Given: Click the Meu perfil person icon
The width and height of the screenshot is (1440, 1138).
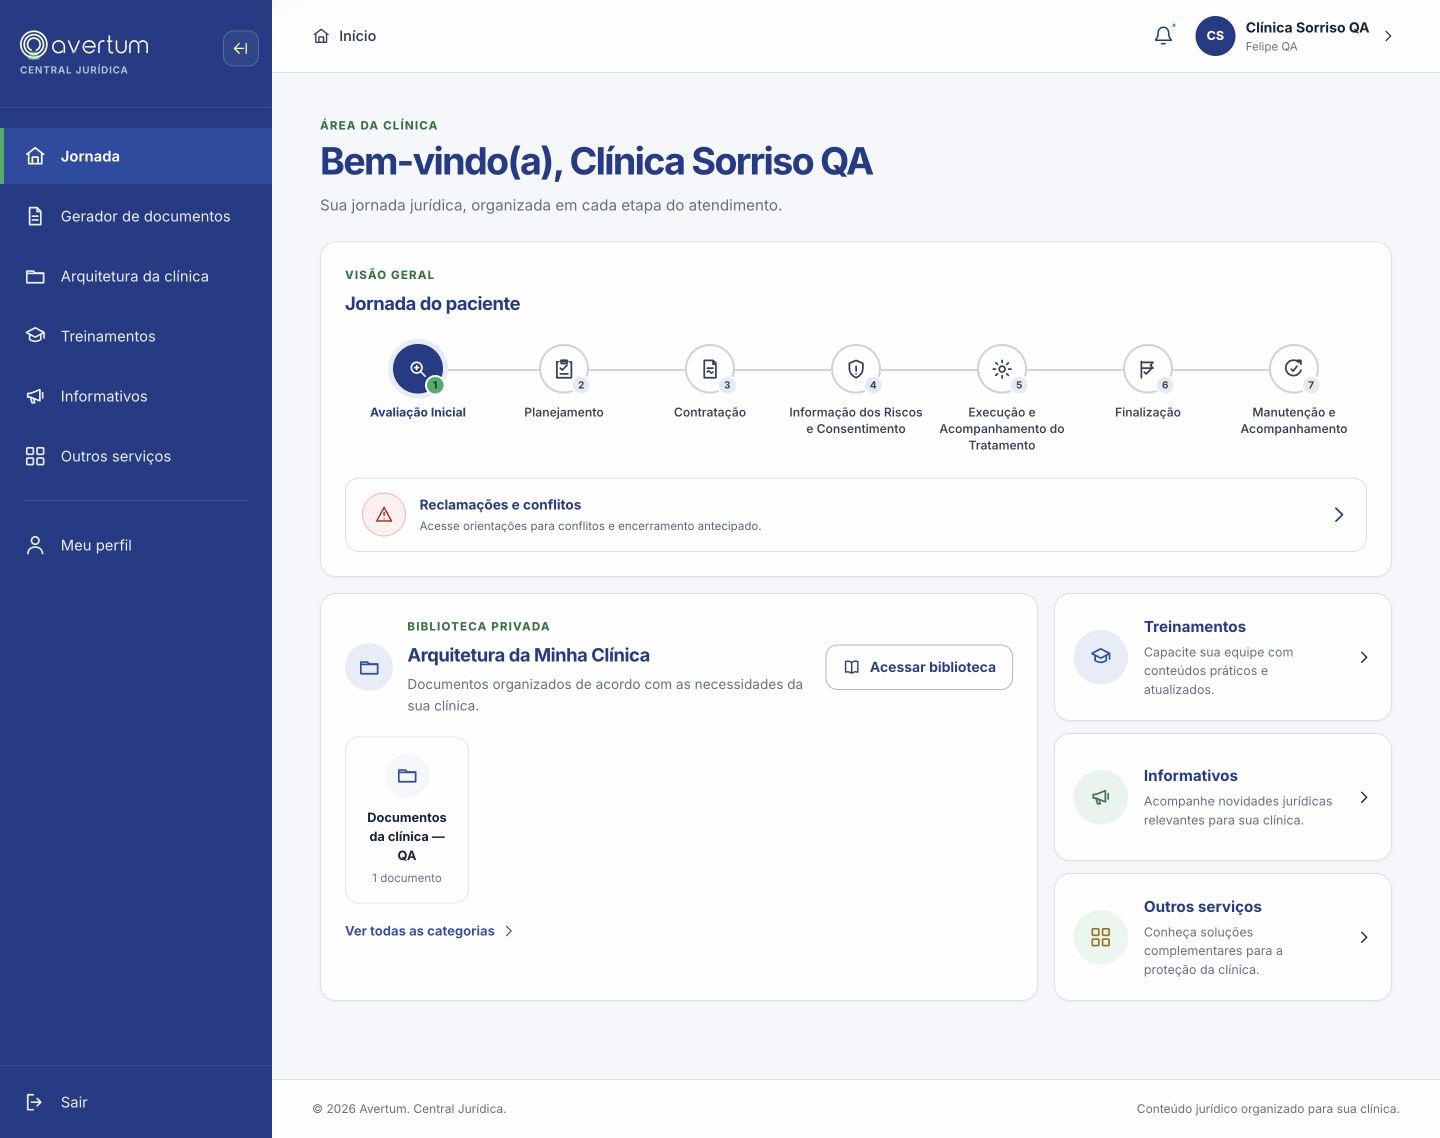Looking at the screenshot, I should pyautogui.click(x=35, y=545).
